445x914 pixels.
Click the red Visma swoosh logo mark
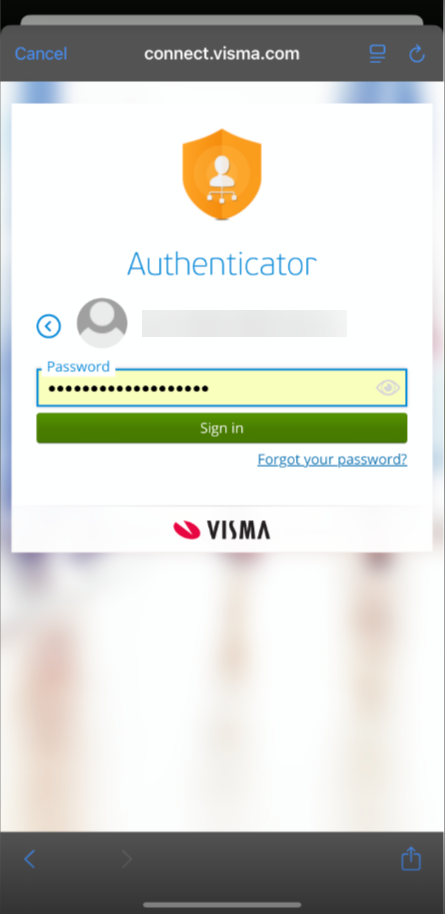point(187,530)
